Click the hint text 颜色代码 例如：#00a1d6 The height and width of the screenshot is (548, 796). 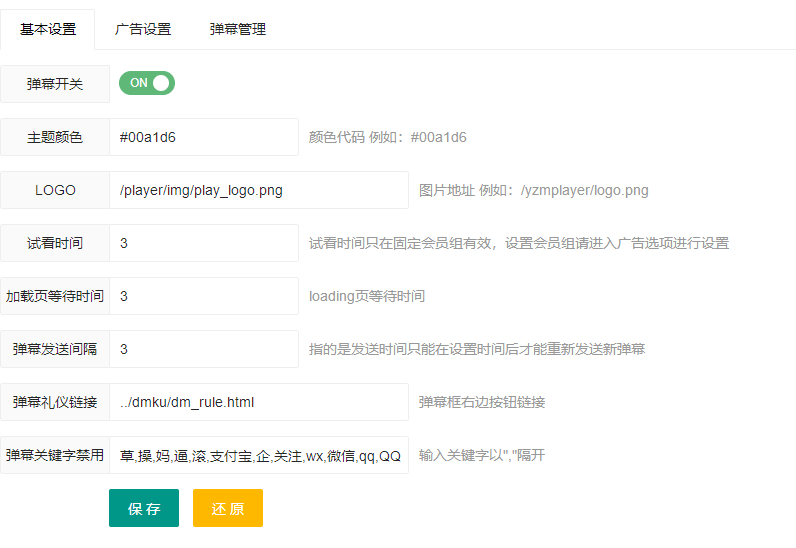click(x=387, y=137)
